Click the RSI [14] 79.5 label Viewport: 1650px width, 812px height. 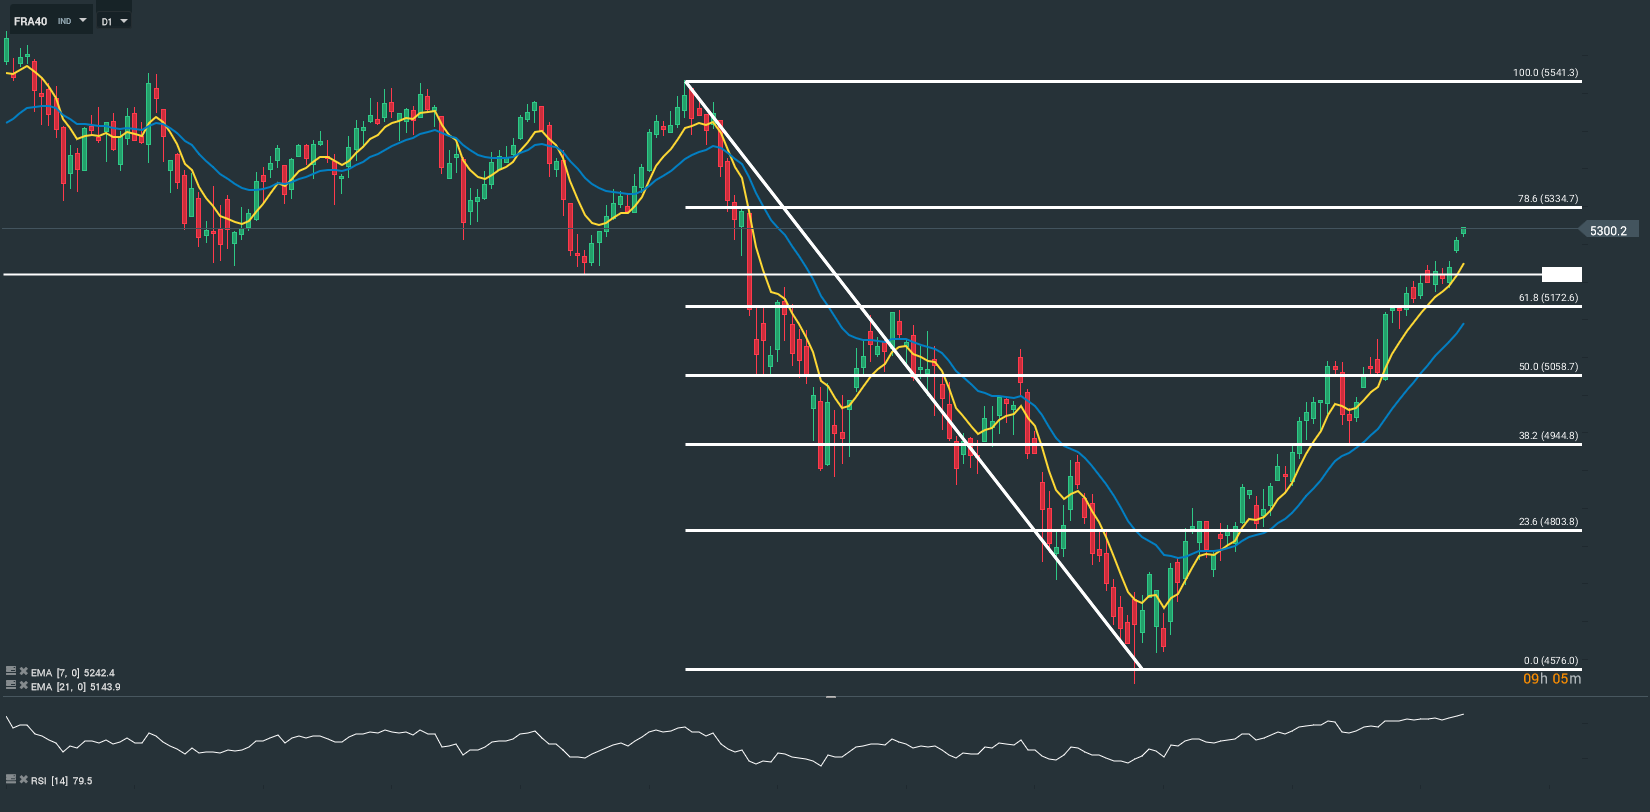pos(61,780)
